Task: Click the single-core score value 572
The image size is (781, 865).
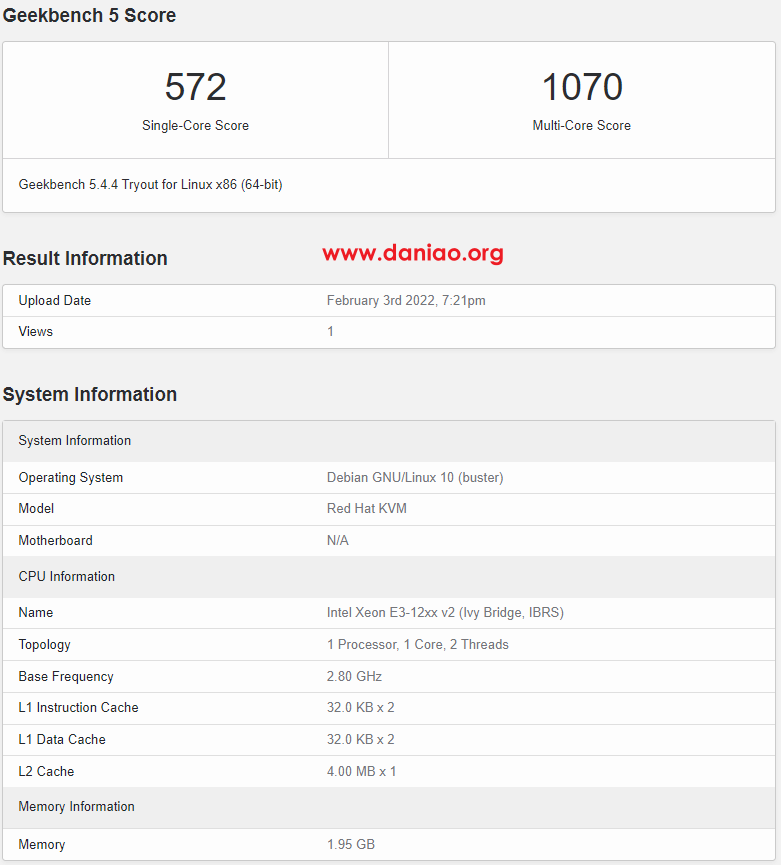Action: pos(196,87)
